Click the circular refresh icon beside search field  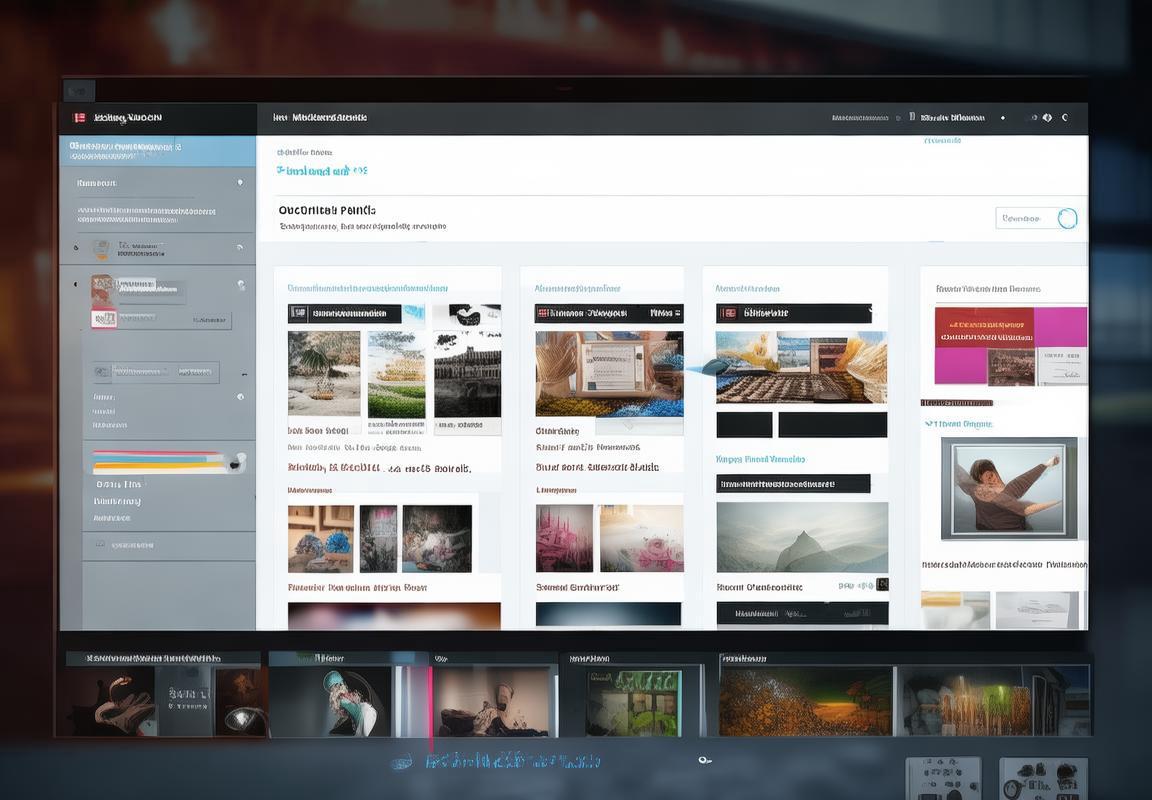pos(1067,218)
